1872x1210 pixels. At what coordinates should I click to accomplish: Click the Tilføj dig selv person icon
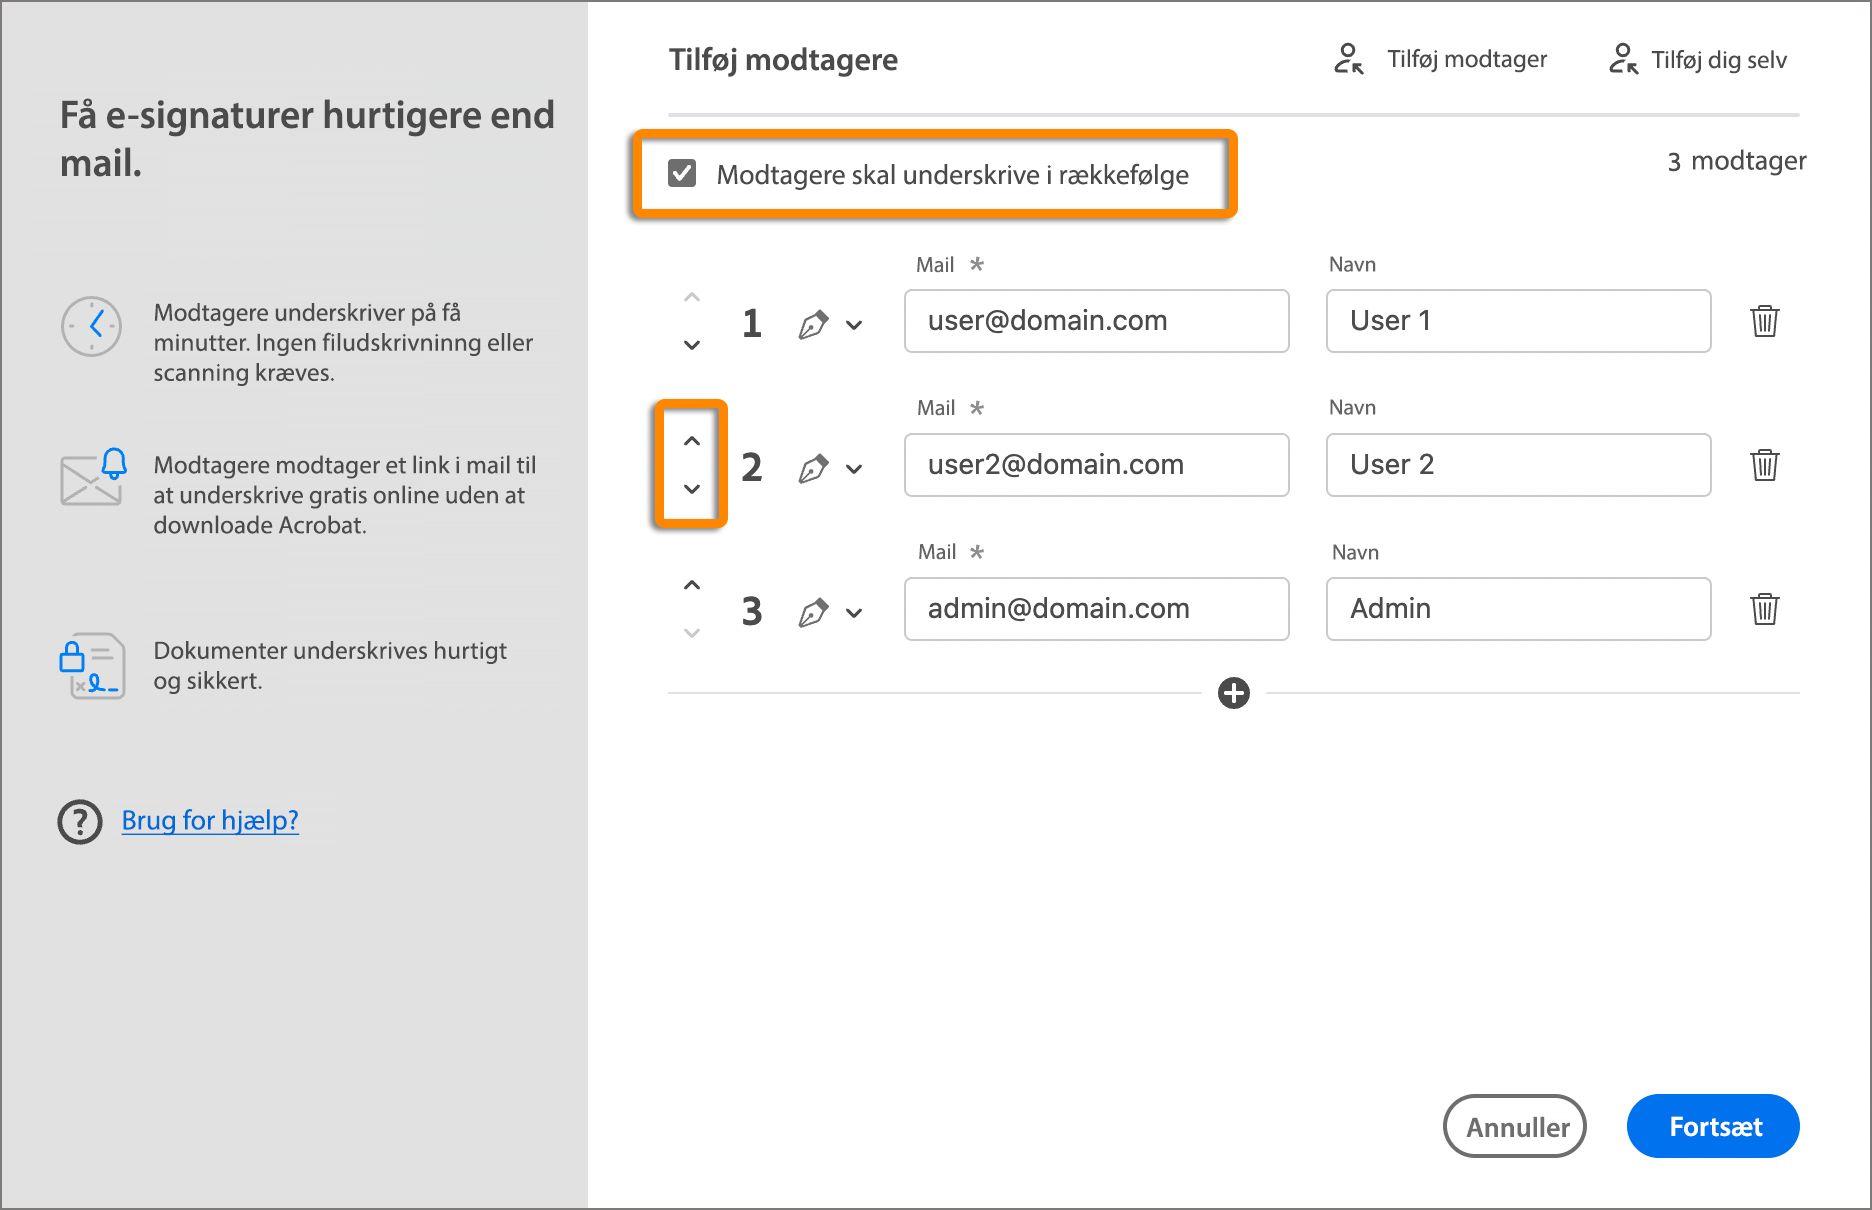point(1623,59)
